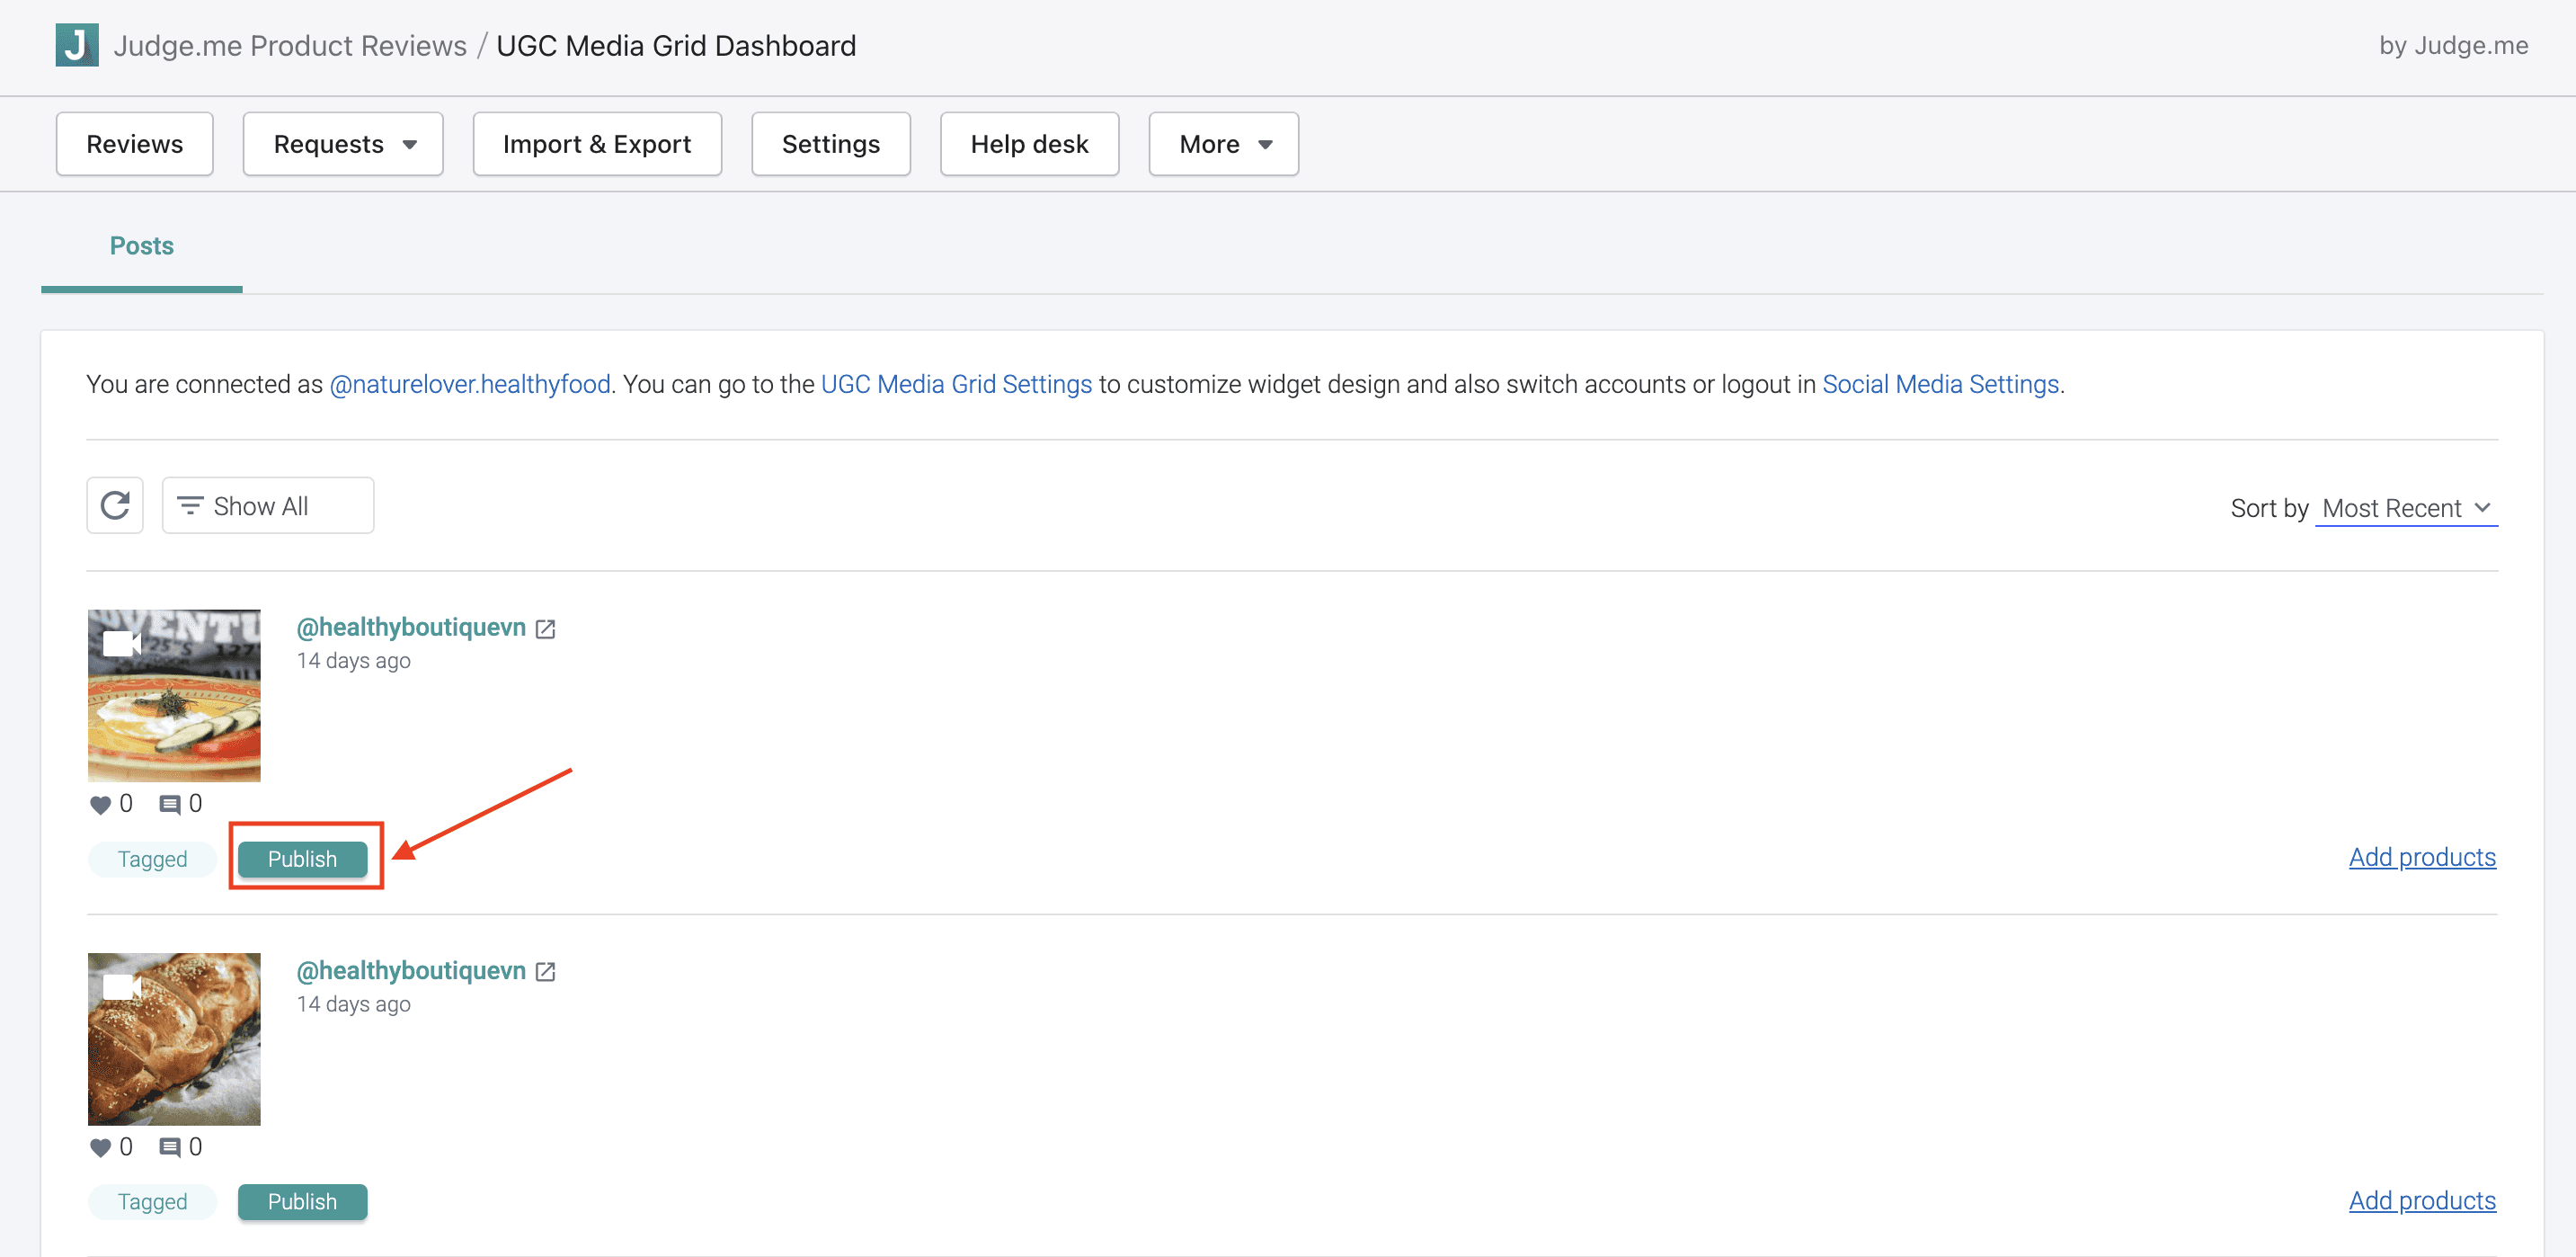The height and width of the screenshot is (1257, 2576).
Task: Open second post's external link icon
Action: coord(545,971)
